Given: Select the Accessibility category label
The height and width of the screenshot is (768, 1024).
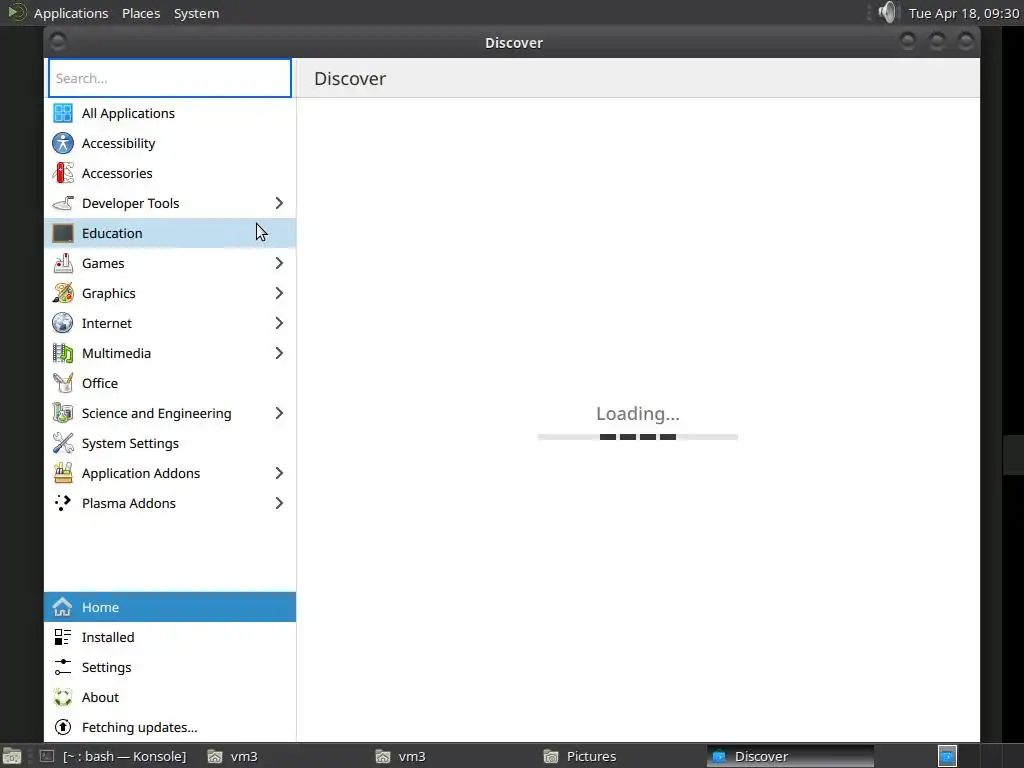Looking at the screenshot, I should [x=118, y=143].
